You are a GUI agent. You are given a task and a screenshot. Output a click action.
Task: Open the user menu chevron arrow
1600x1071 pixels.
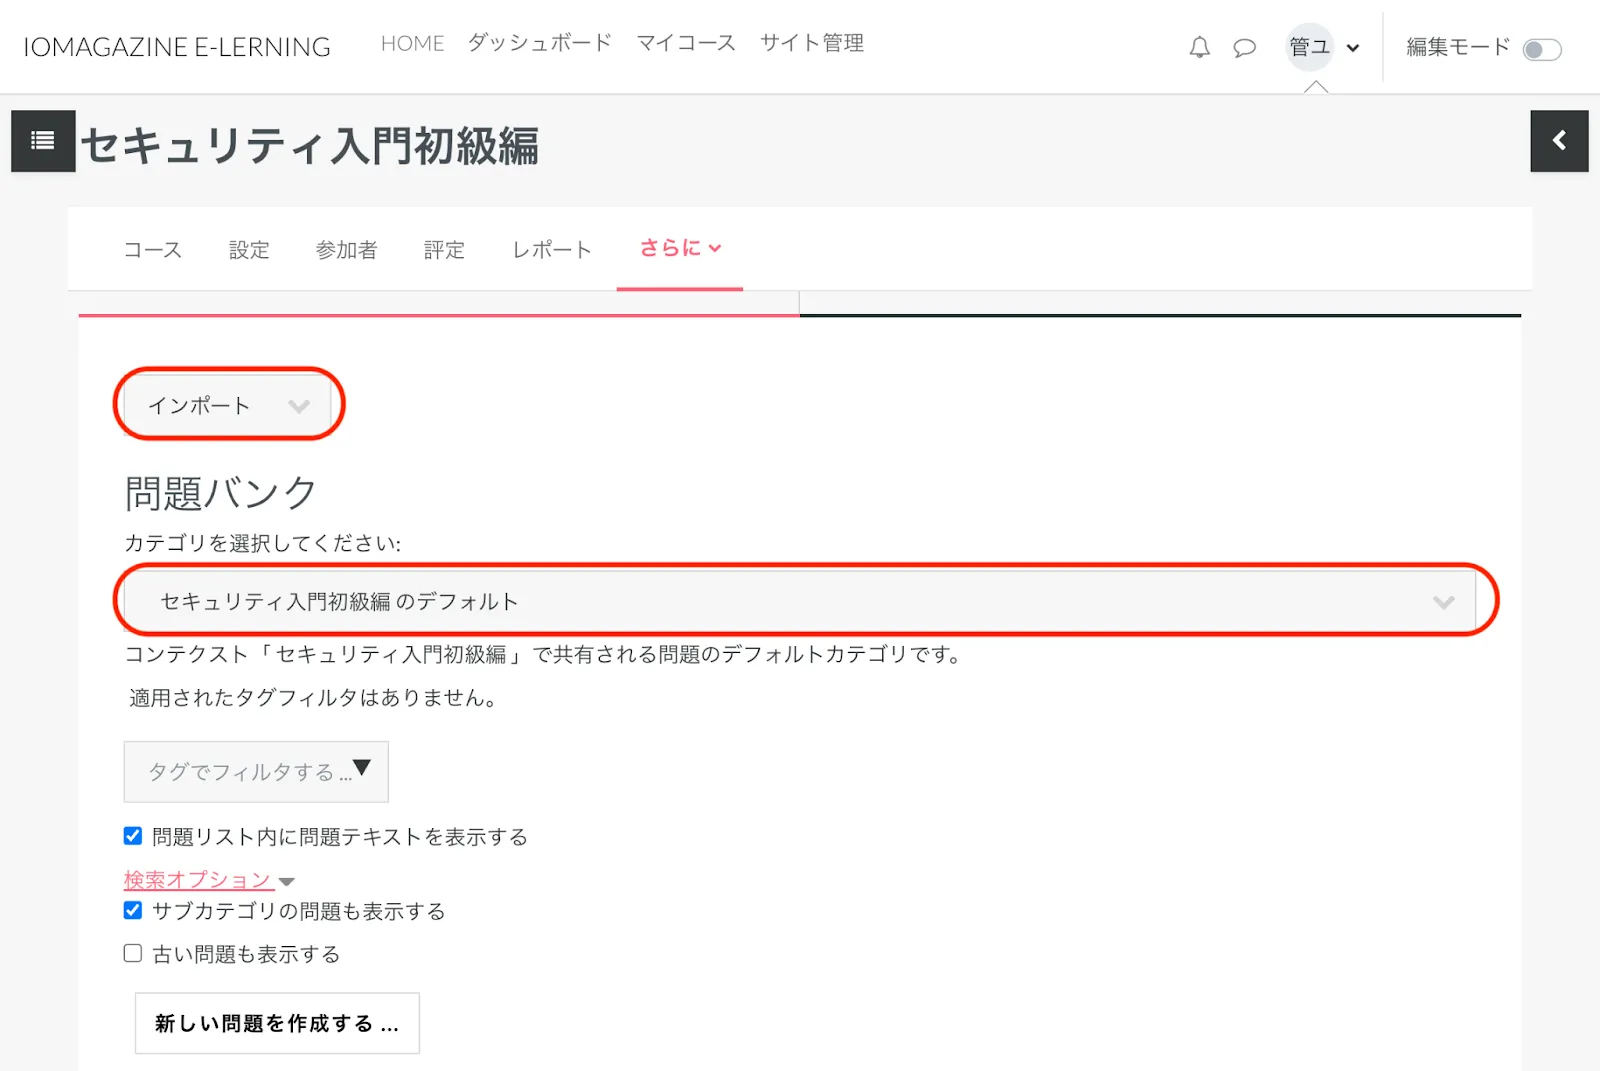pyautogui.click(x=1353, y=48)
